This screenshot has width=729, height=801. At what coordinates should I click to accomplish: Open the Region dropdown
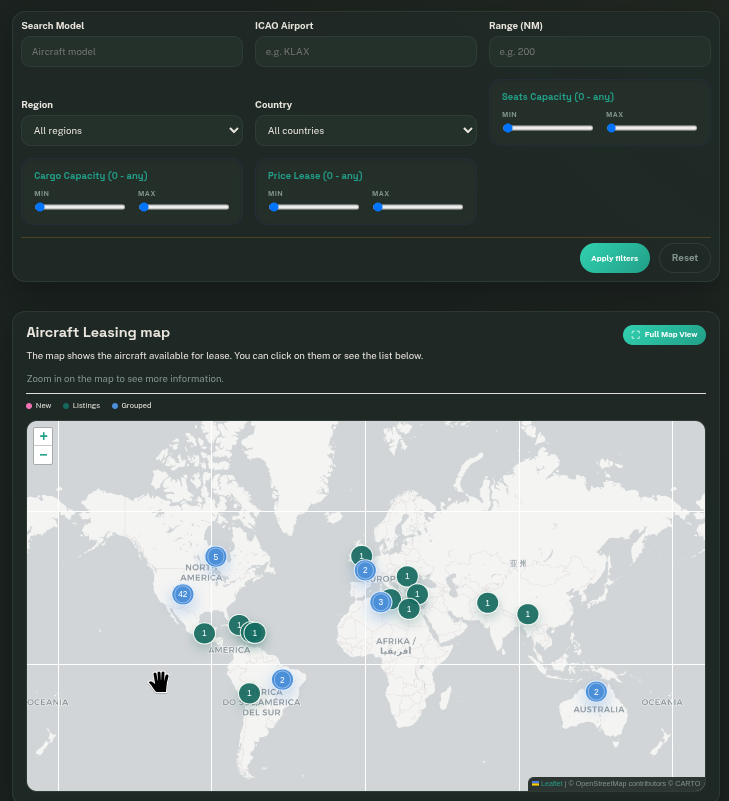[132, 131]
